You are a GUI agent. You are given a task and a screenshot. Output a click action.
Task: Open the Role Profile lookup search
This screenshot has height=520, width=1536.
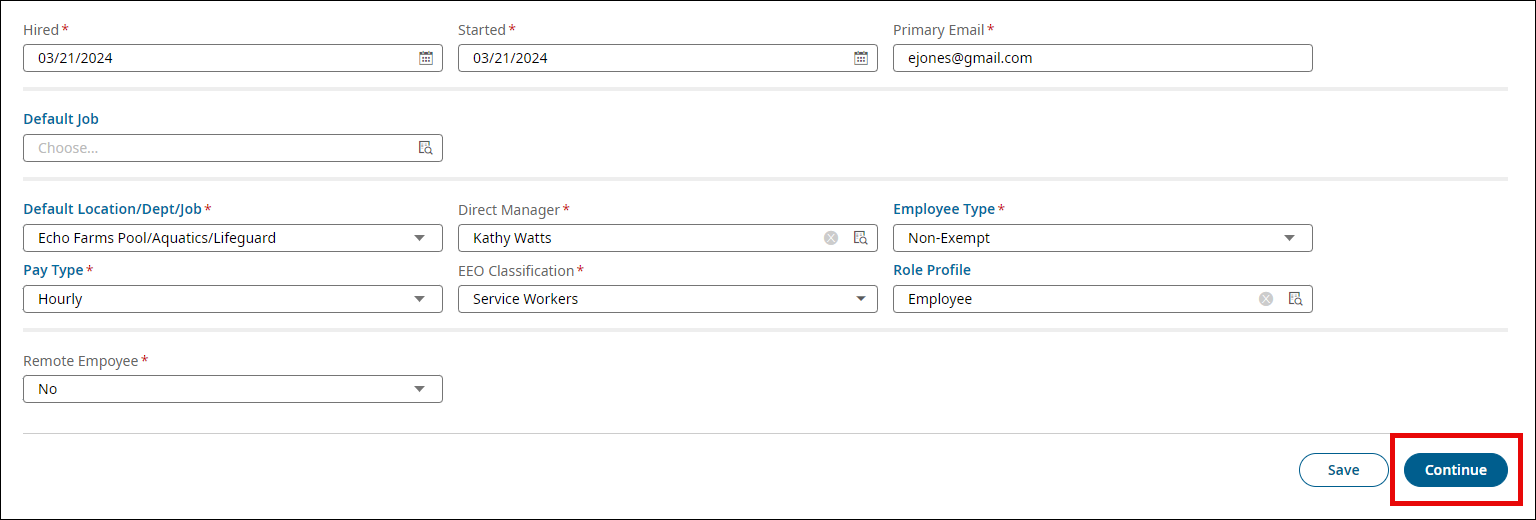point(1295,299)
